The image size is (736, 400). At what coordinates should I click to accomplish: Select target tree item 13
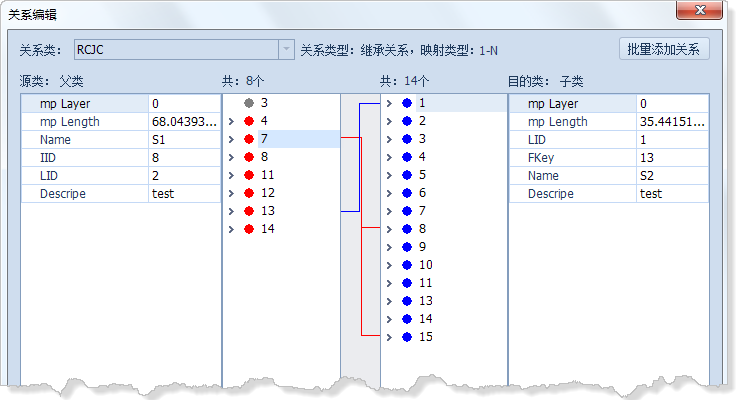click(x=426, y=301)
